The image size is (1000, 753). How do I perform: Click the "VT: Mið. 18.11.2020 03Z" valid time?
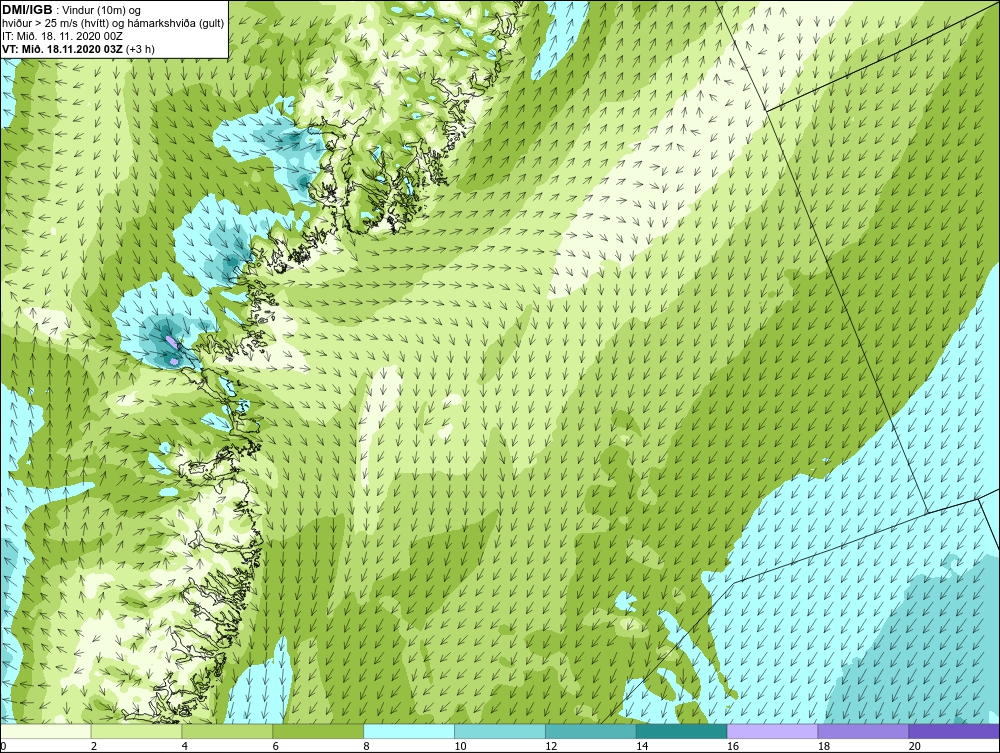pyautogui.click(x=62, y=48)
